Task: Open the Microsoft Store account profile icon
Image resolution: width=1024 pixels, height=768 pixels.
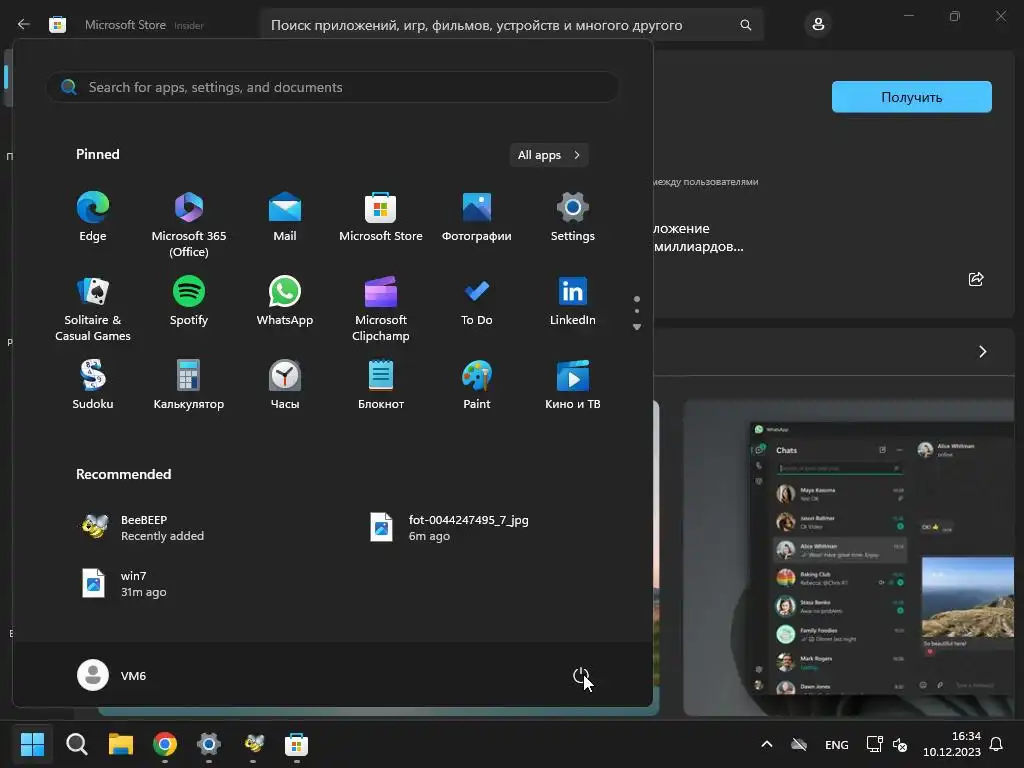Action: tap(818, 25)
